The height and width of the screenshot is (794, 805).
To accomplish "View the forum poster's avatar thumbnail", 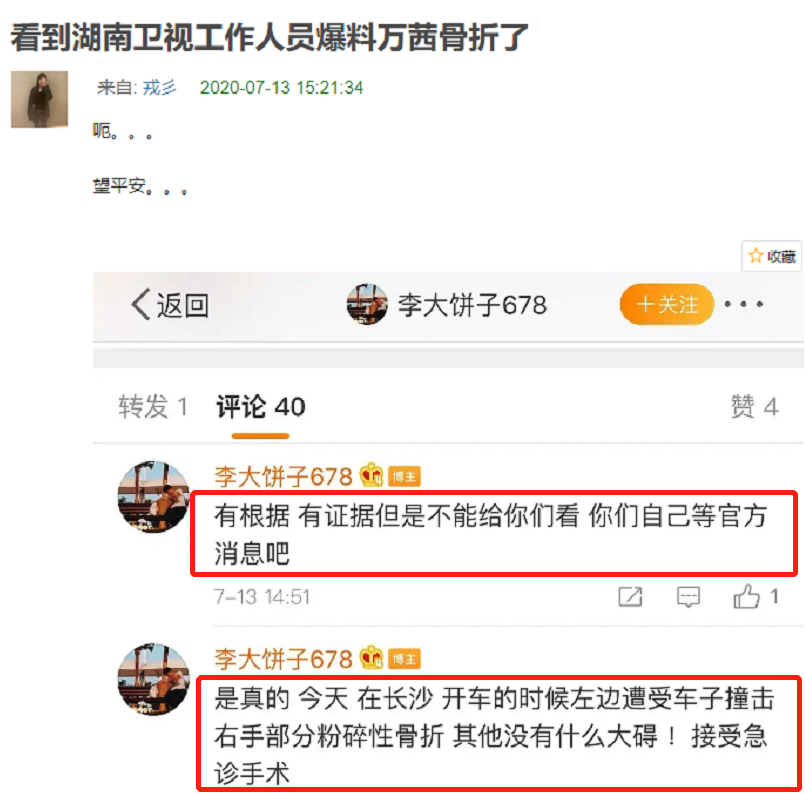I will [40, 100].
